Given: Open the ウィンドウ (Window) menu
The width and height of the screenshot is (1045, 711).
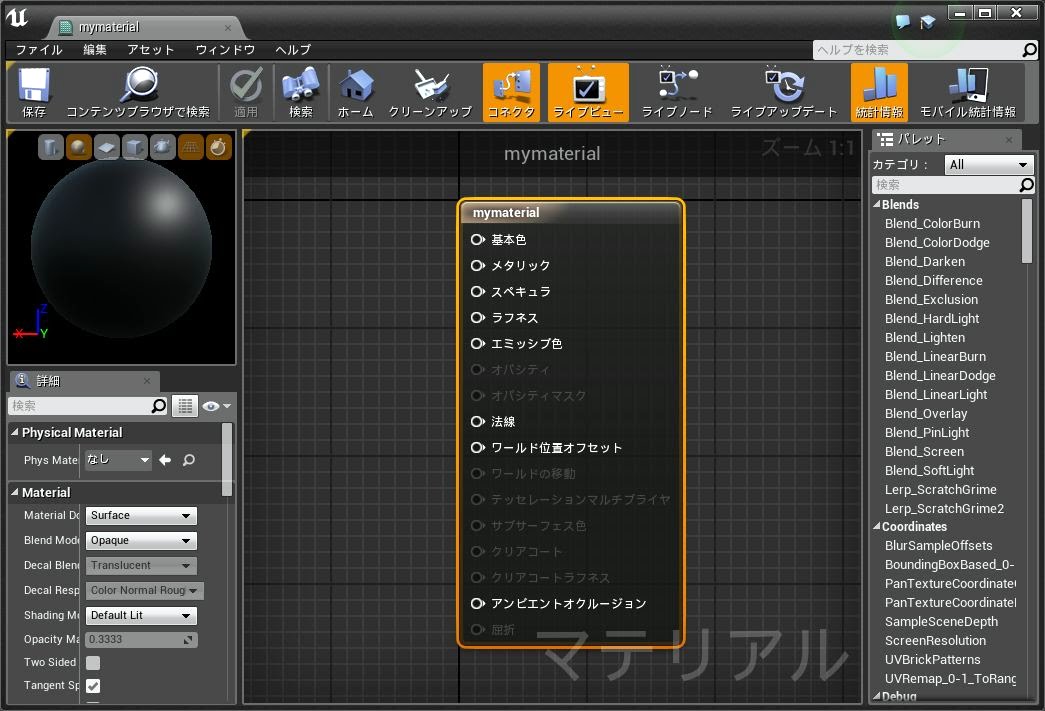Looking at the screenshot, I should [225, 49].
